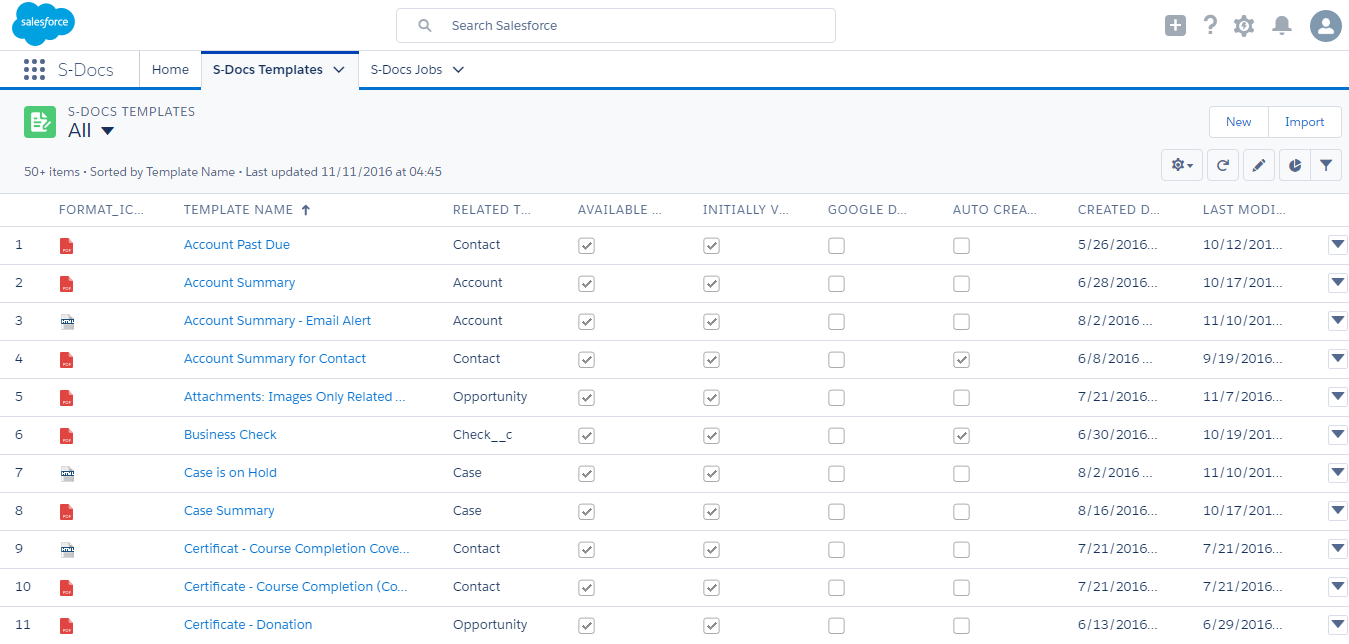The image size is (1349, 644).
Task: Click the HTML icon for Certificat - Course Completion Cover
Action: point(67,550)
